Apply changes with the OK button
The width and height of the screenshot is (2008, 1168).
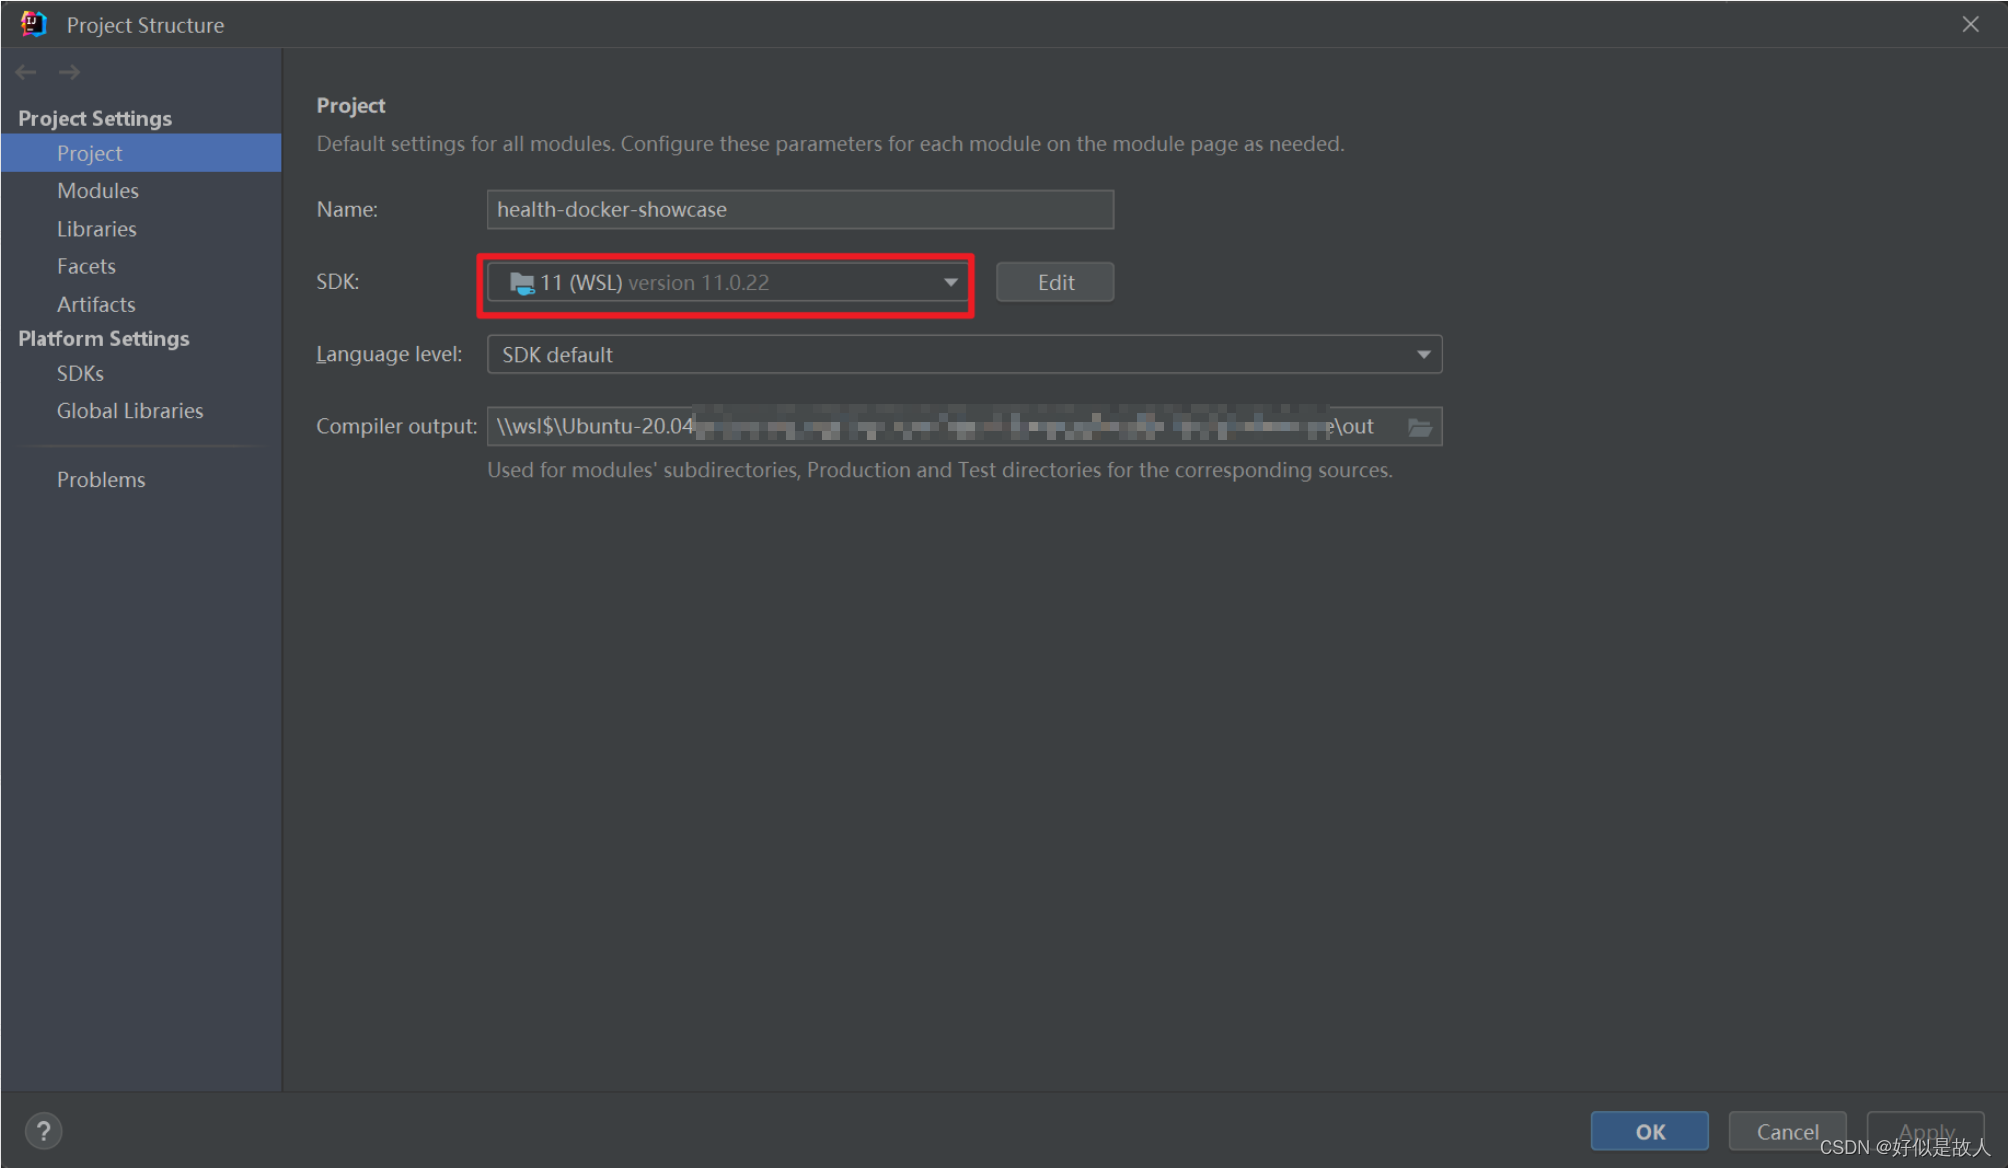tap(1649, 1131)
